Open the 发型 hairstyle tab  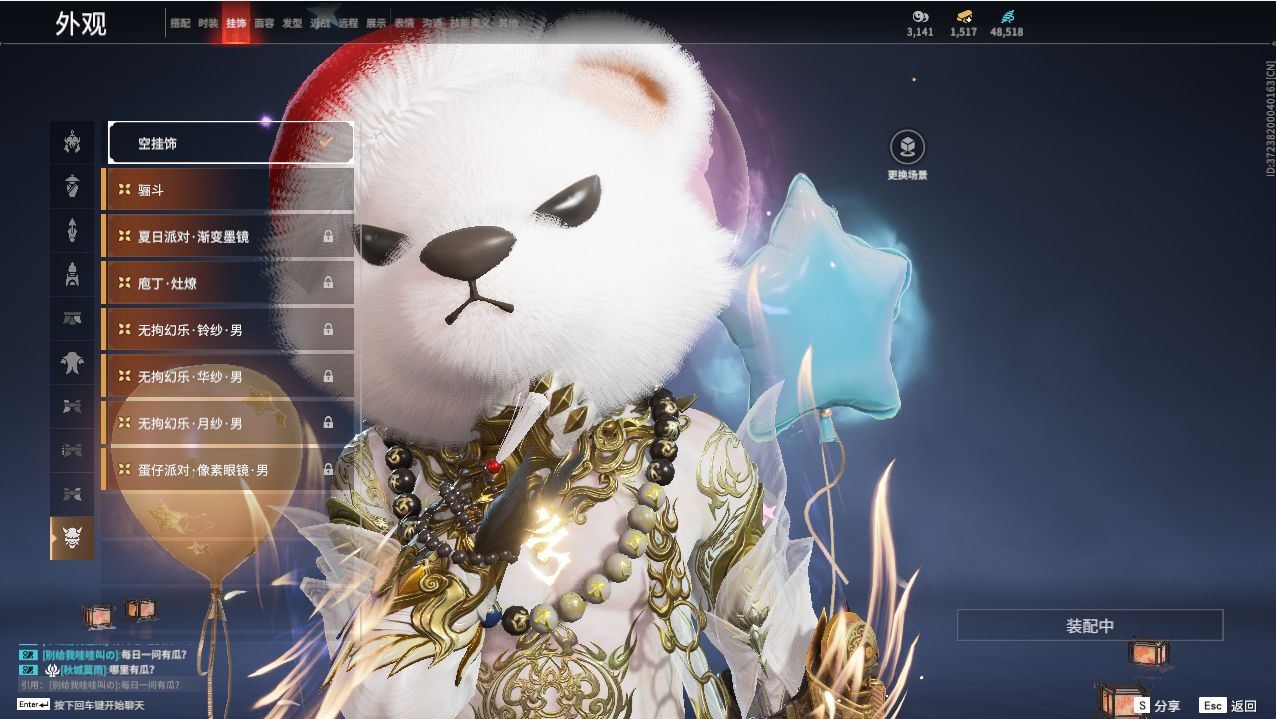click(x=292, y=23)
